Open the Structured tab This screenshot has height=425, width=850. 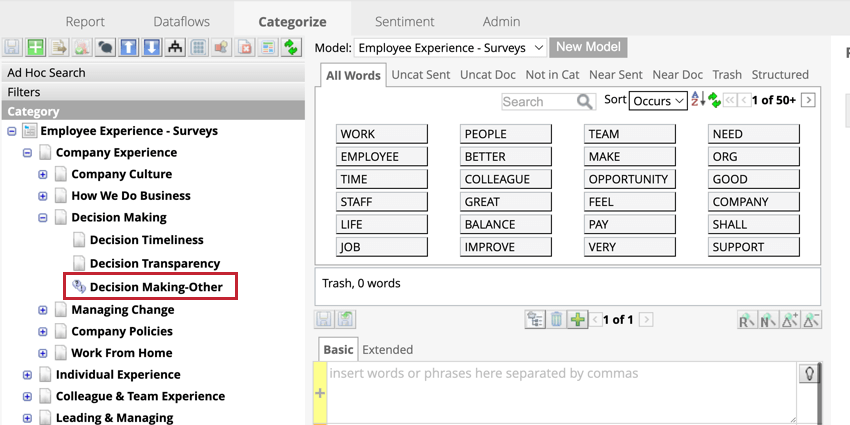coord(780,75)
